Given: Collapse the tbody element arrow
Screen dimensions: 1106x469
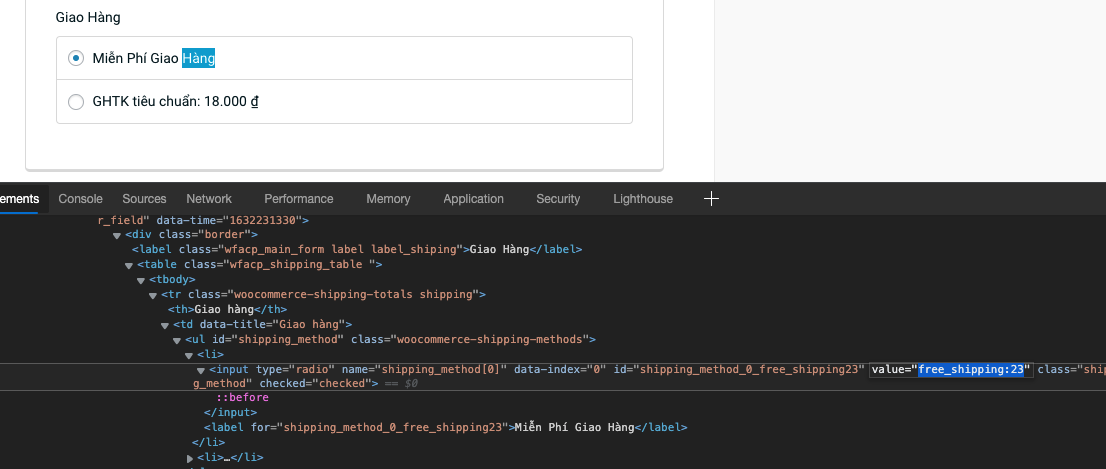Looking at the screenshot, I should [141, 280].
